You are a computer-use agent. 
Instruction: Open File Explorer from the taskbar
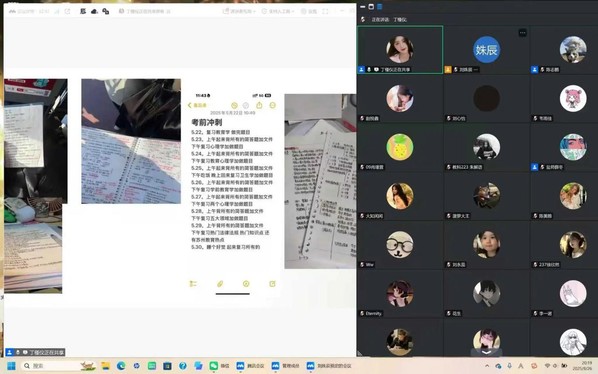(x=106, y=366)
